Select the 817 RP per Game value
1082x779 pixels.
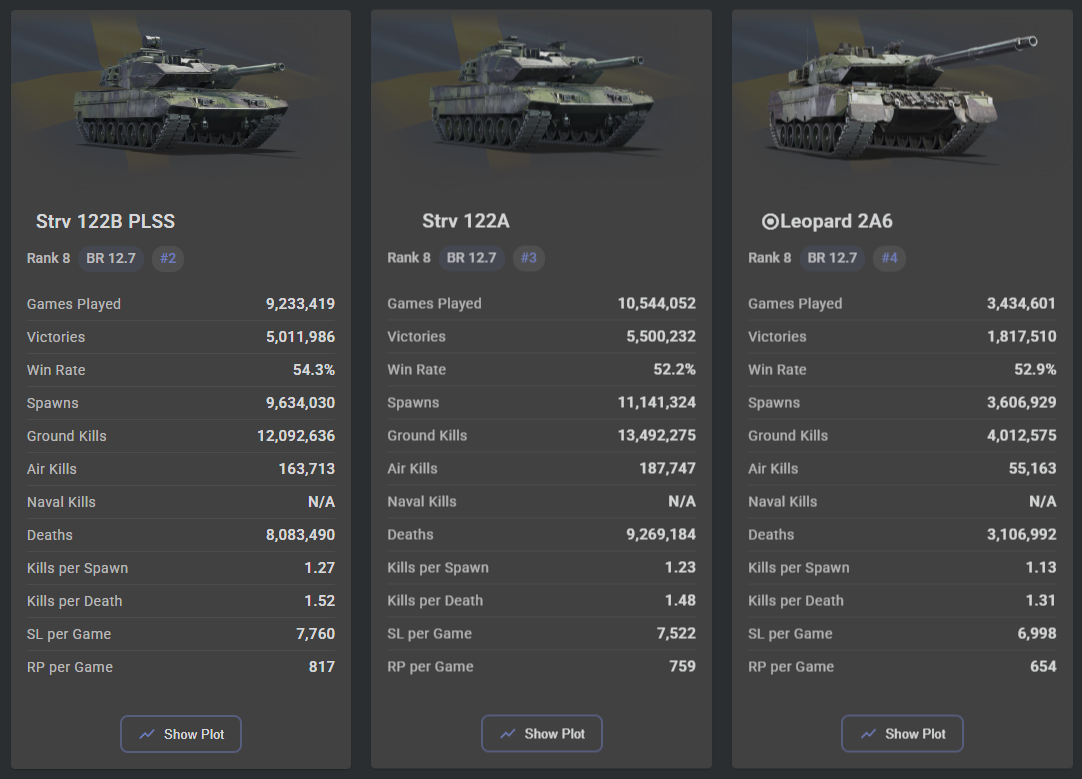coord(321,667)
